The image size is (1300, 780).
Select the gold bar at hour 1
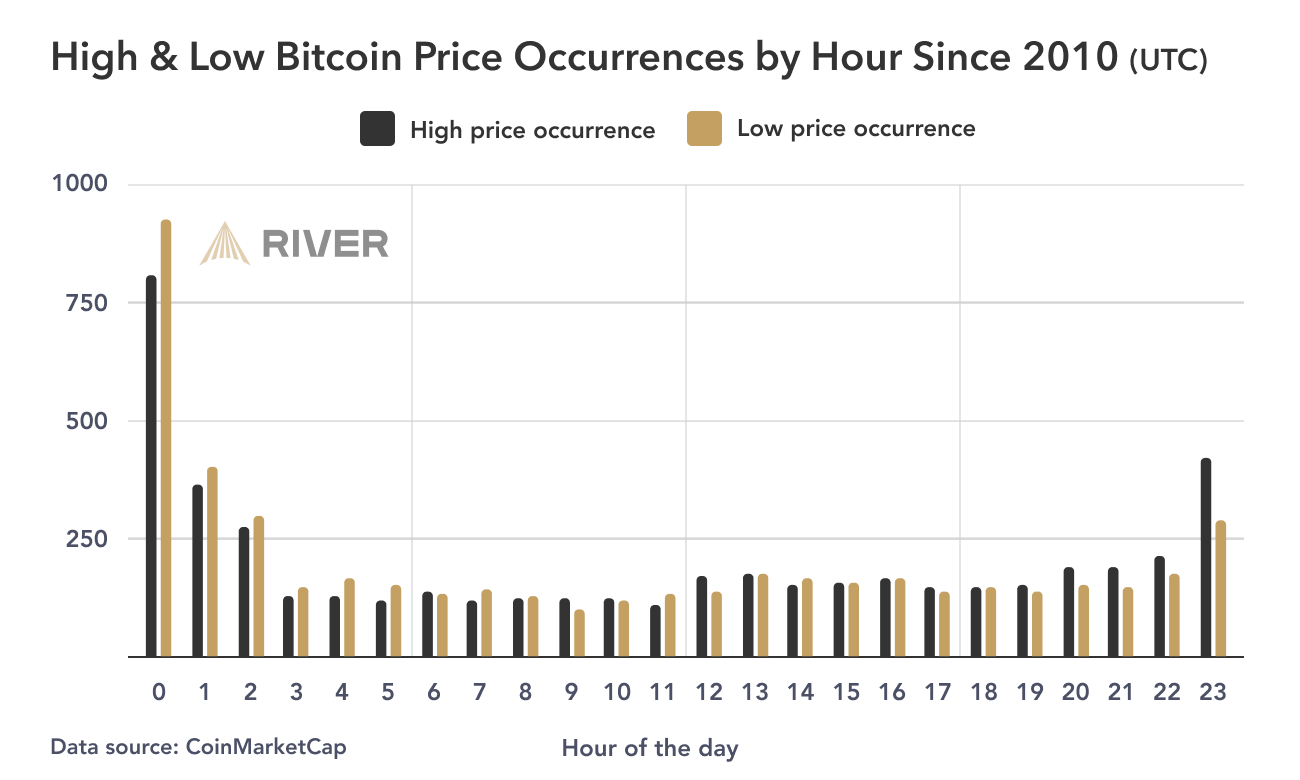(x=212, y=561)
